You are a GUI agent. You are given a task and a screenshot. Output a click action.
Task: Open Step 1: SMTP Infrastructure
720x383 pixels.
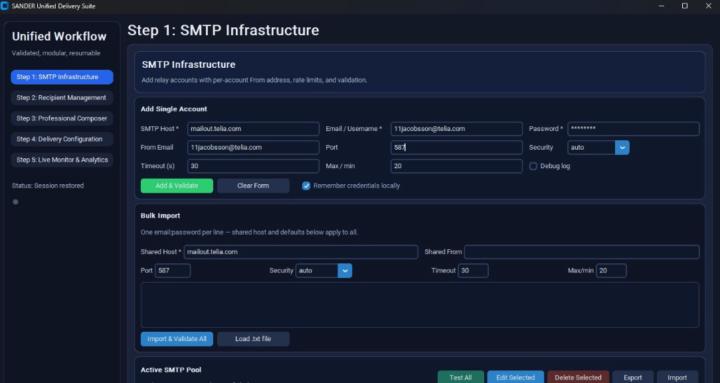(62, 77)
